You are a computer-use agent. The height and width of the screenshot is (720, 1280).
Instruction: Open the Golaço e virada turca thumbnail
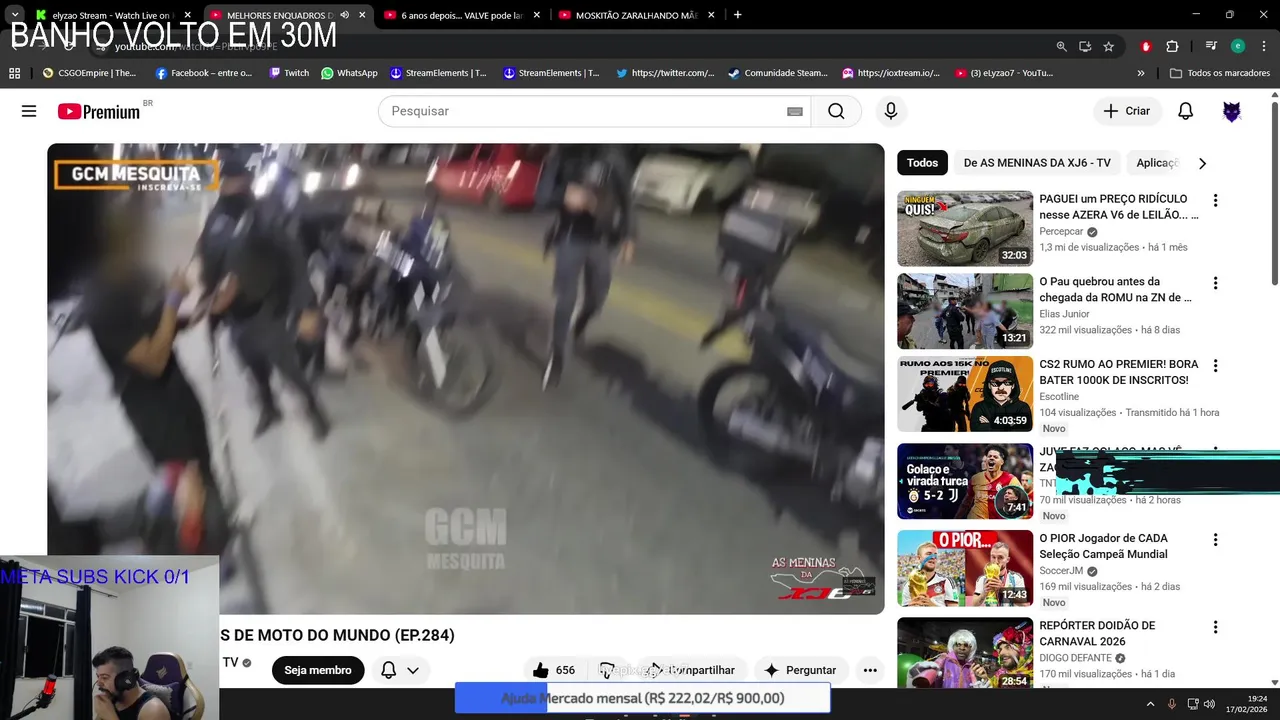(x=965, y=481)
